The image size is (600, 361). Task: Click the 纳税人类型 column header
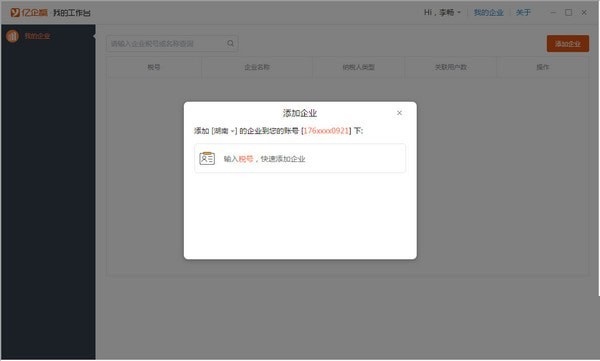pos(358,67)
